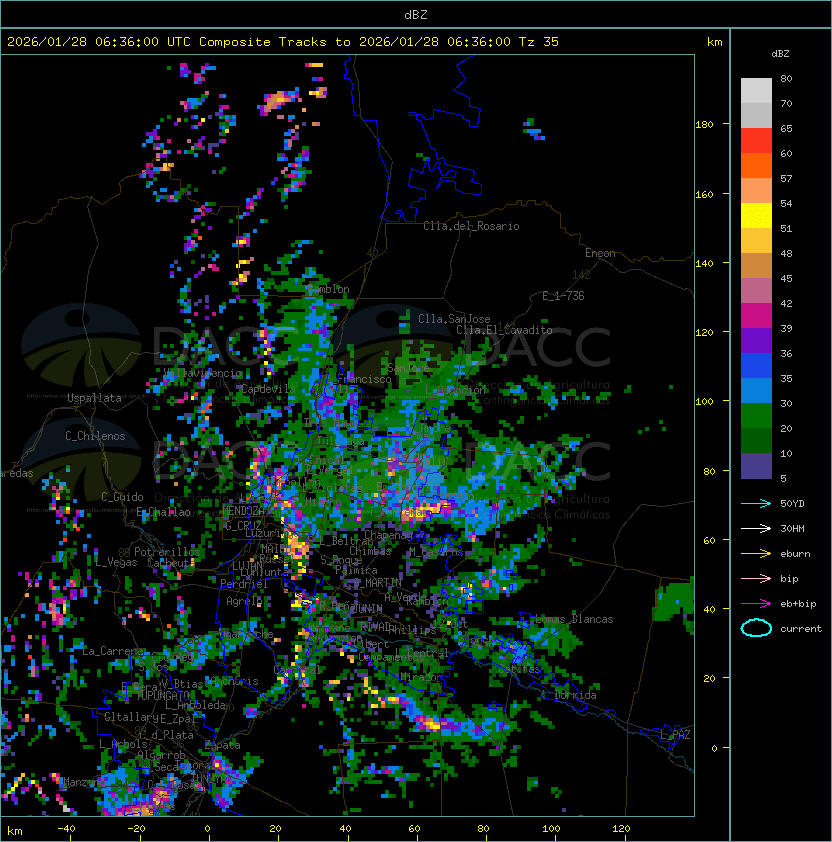Click the 'Uspallata' map label
Viewport: 832px width, 842px height.
pos(94,398)
